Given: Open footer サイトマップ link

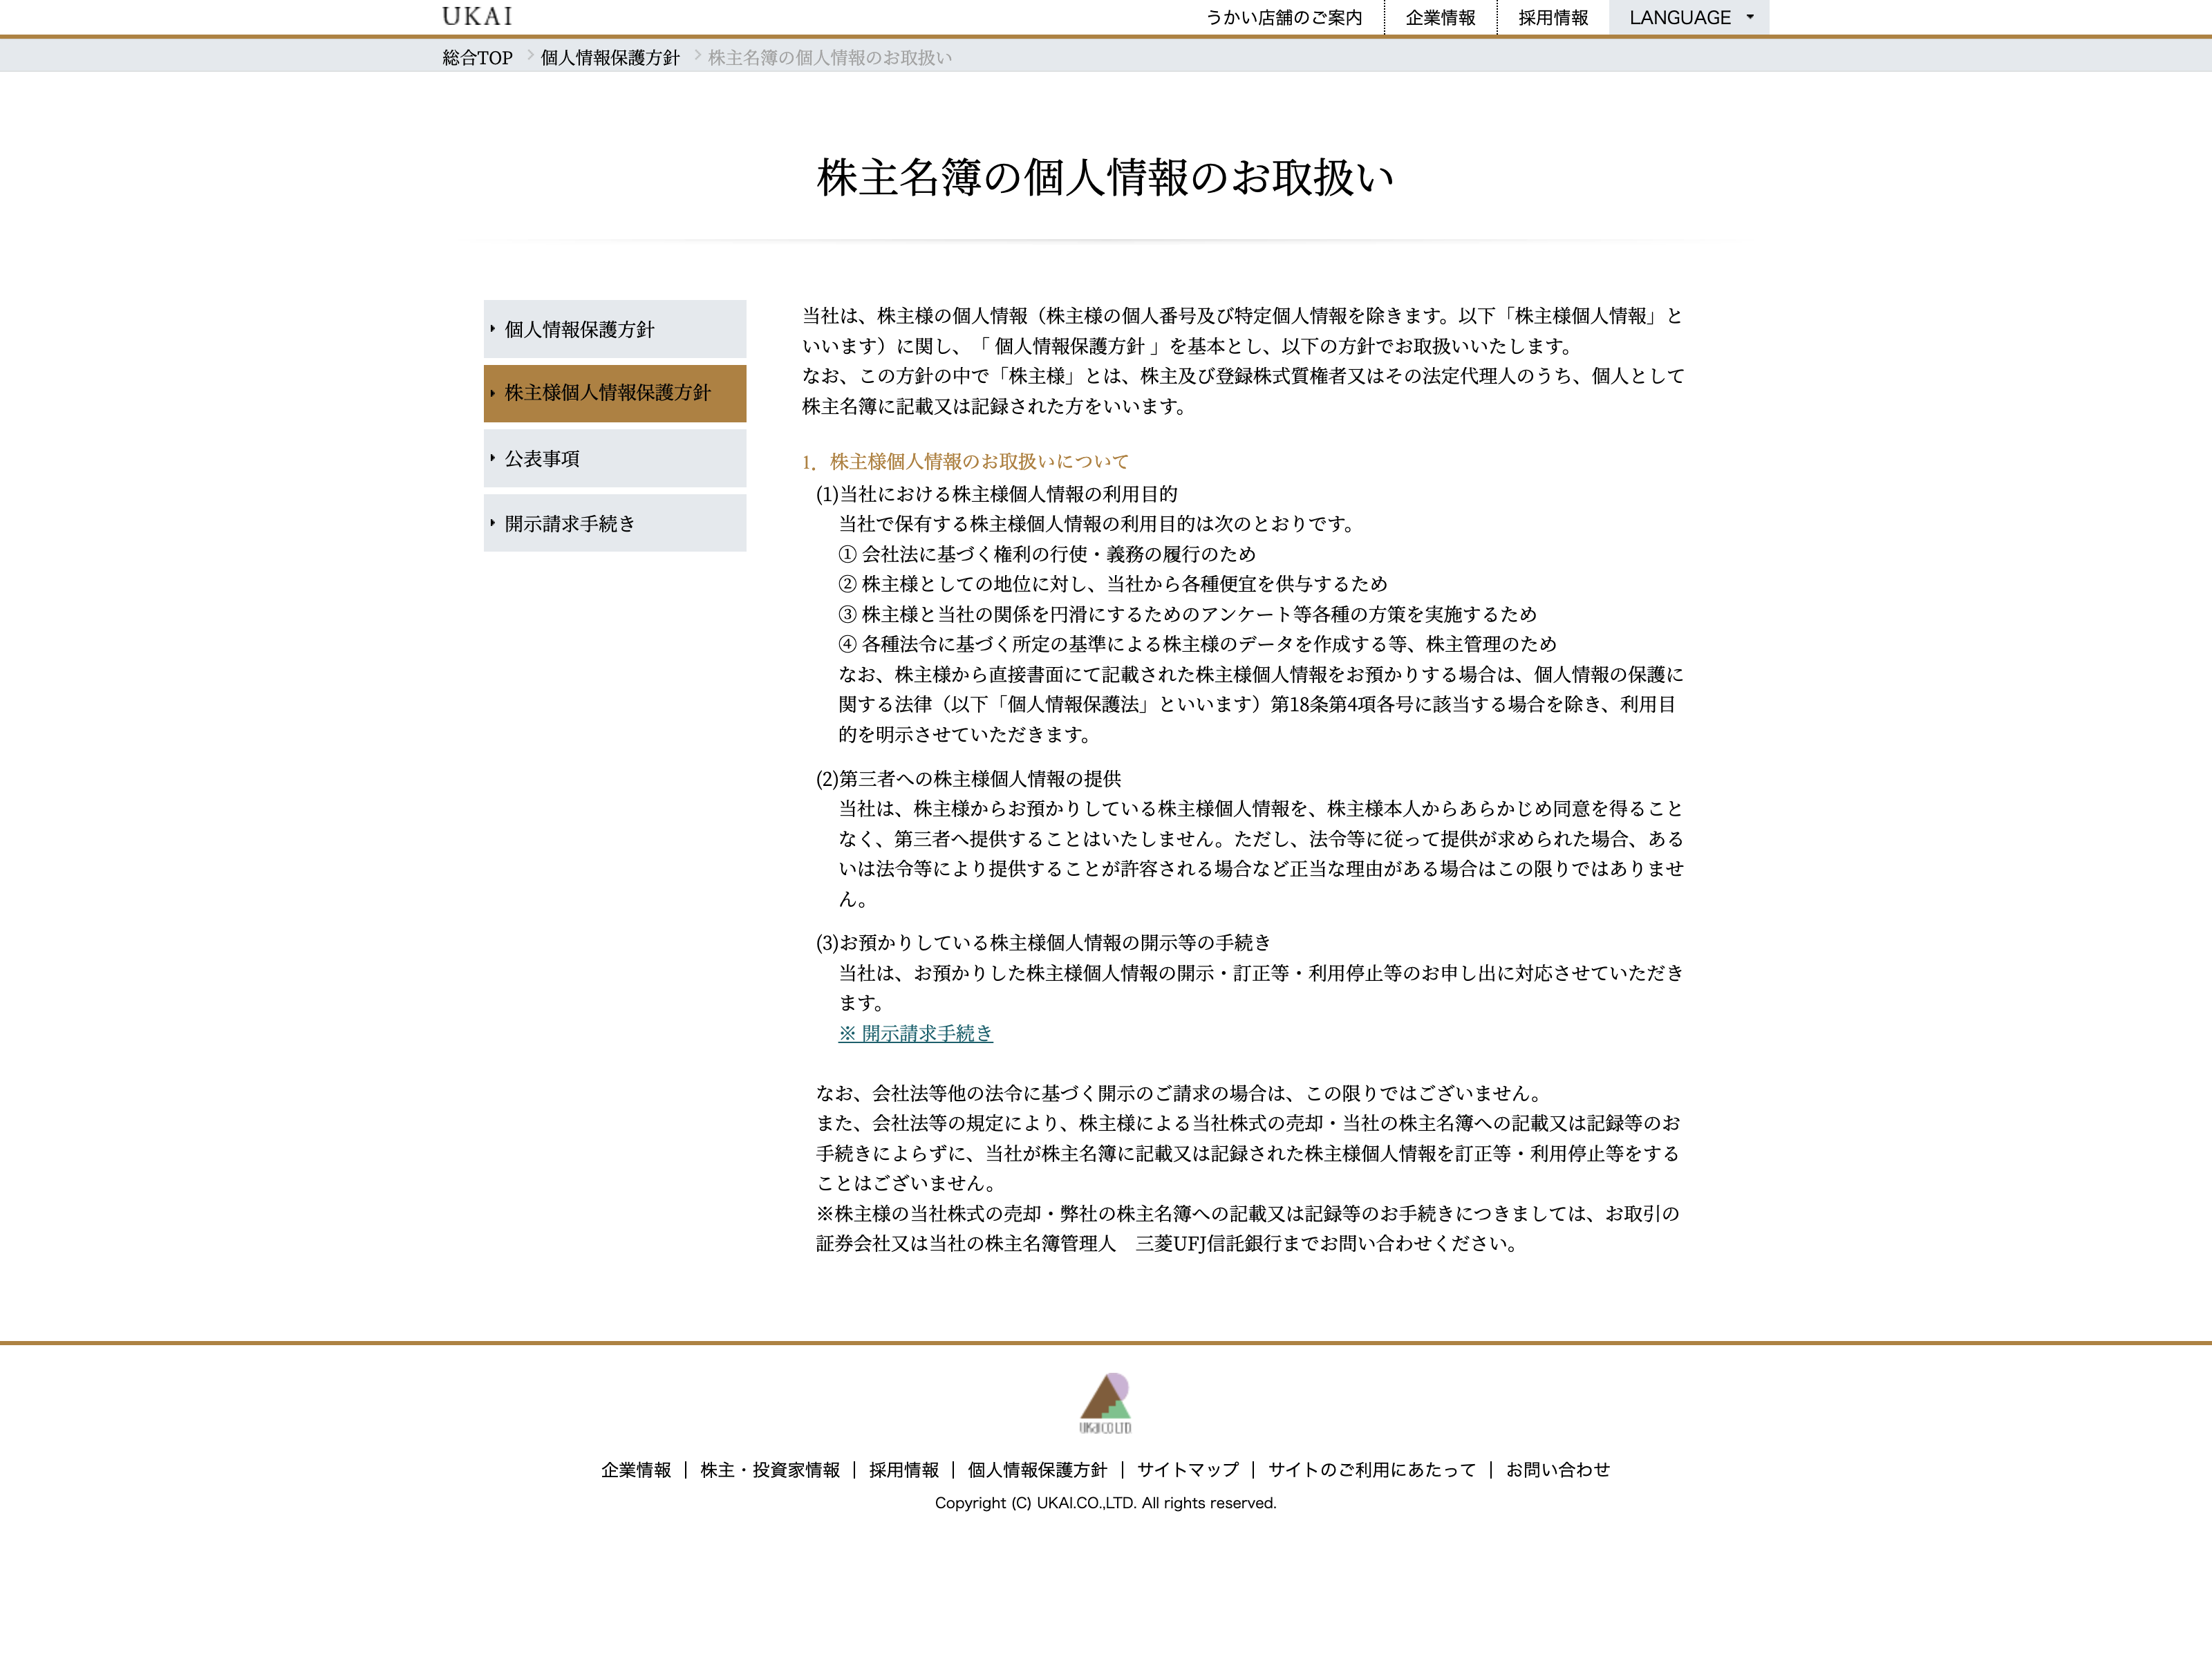Looking at the screenshot, I should point(1187,1469).
